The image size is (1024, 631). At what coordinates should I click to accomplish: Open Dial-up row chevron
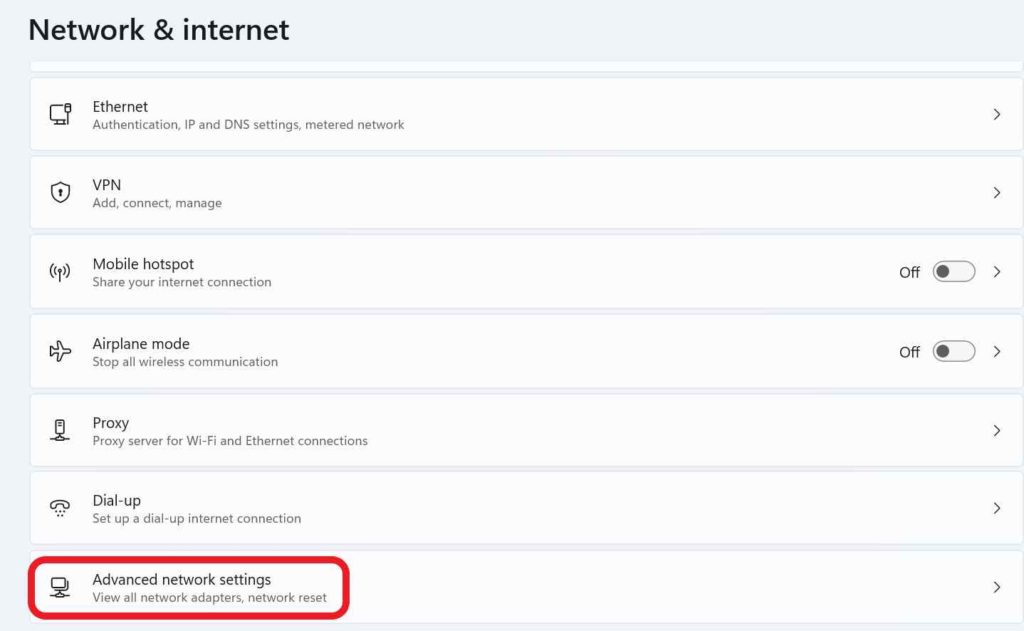pos(997,508)
